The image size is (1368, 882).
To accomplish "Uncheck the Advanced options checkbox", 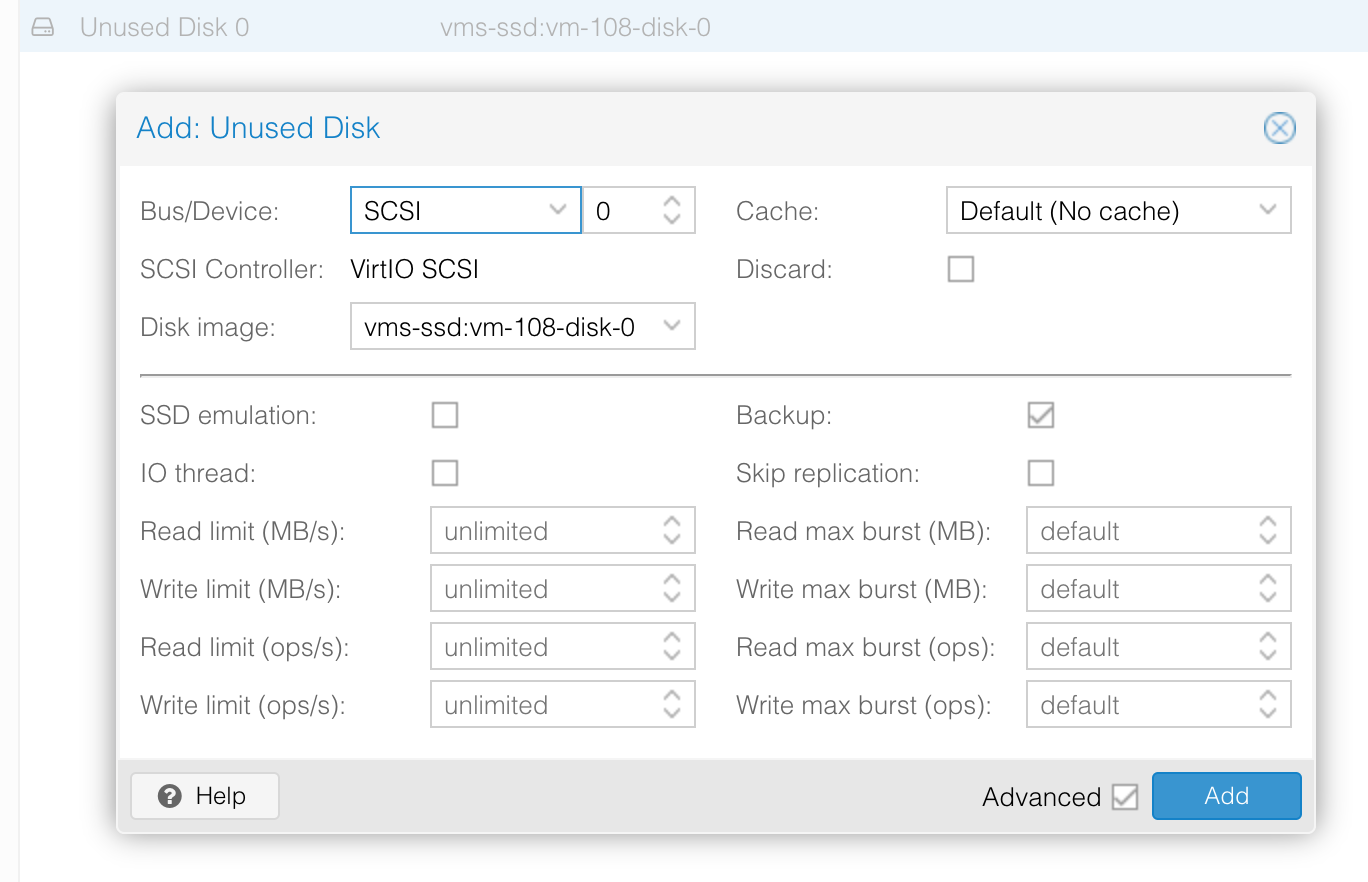I will (x=1125, y=797).
